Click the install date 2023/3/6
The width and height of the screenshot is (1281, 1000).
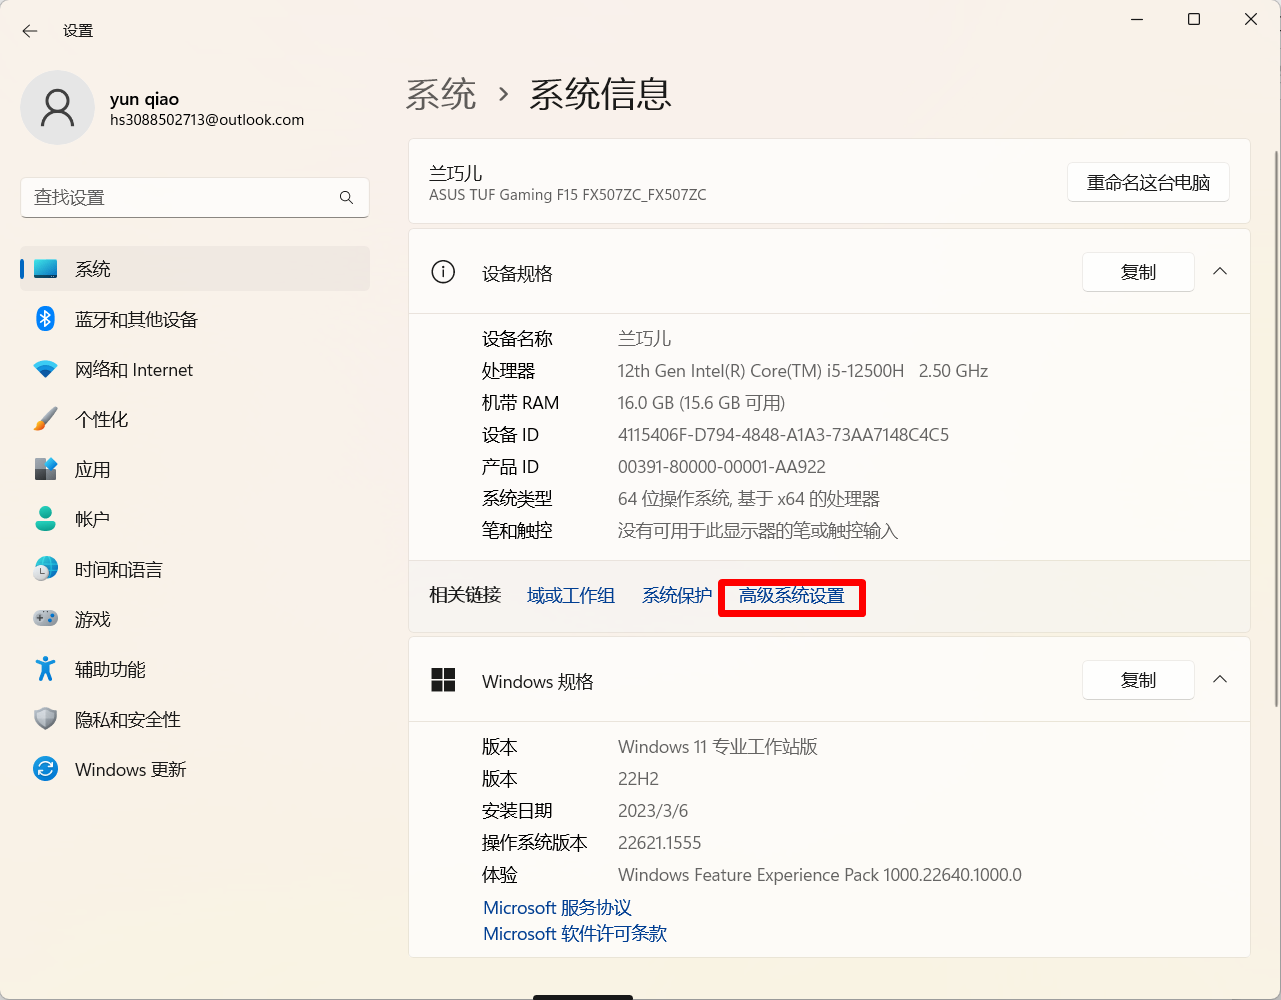point(653,811)
